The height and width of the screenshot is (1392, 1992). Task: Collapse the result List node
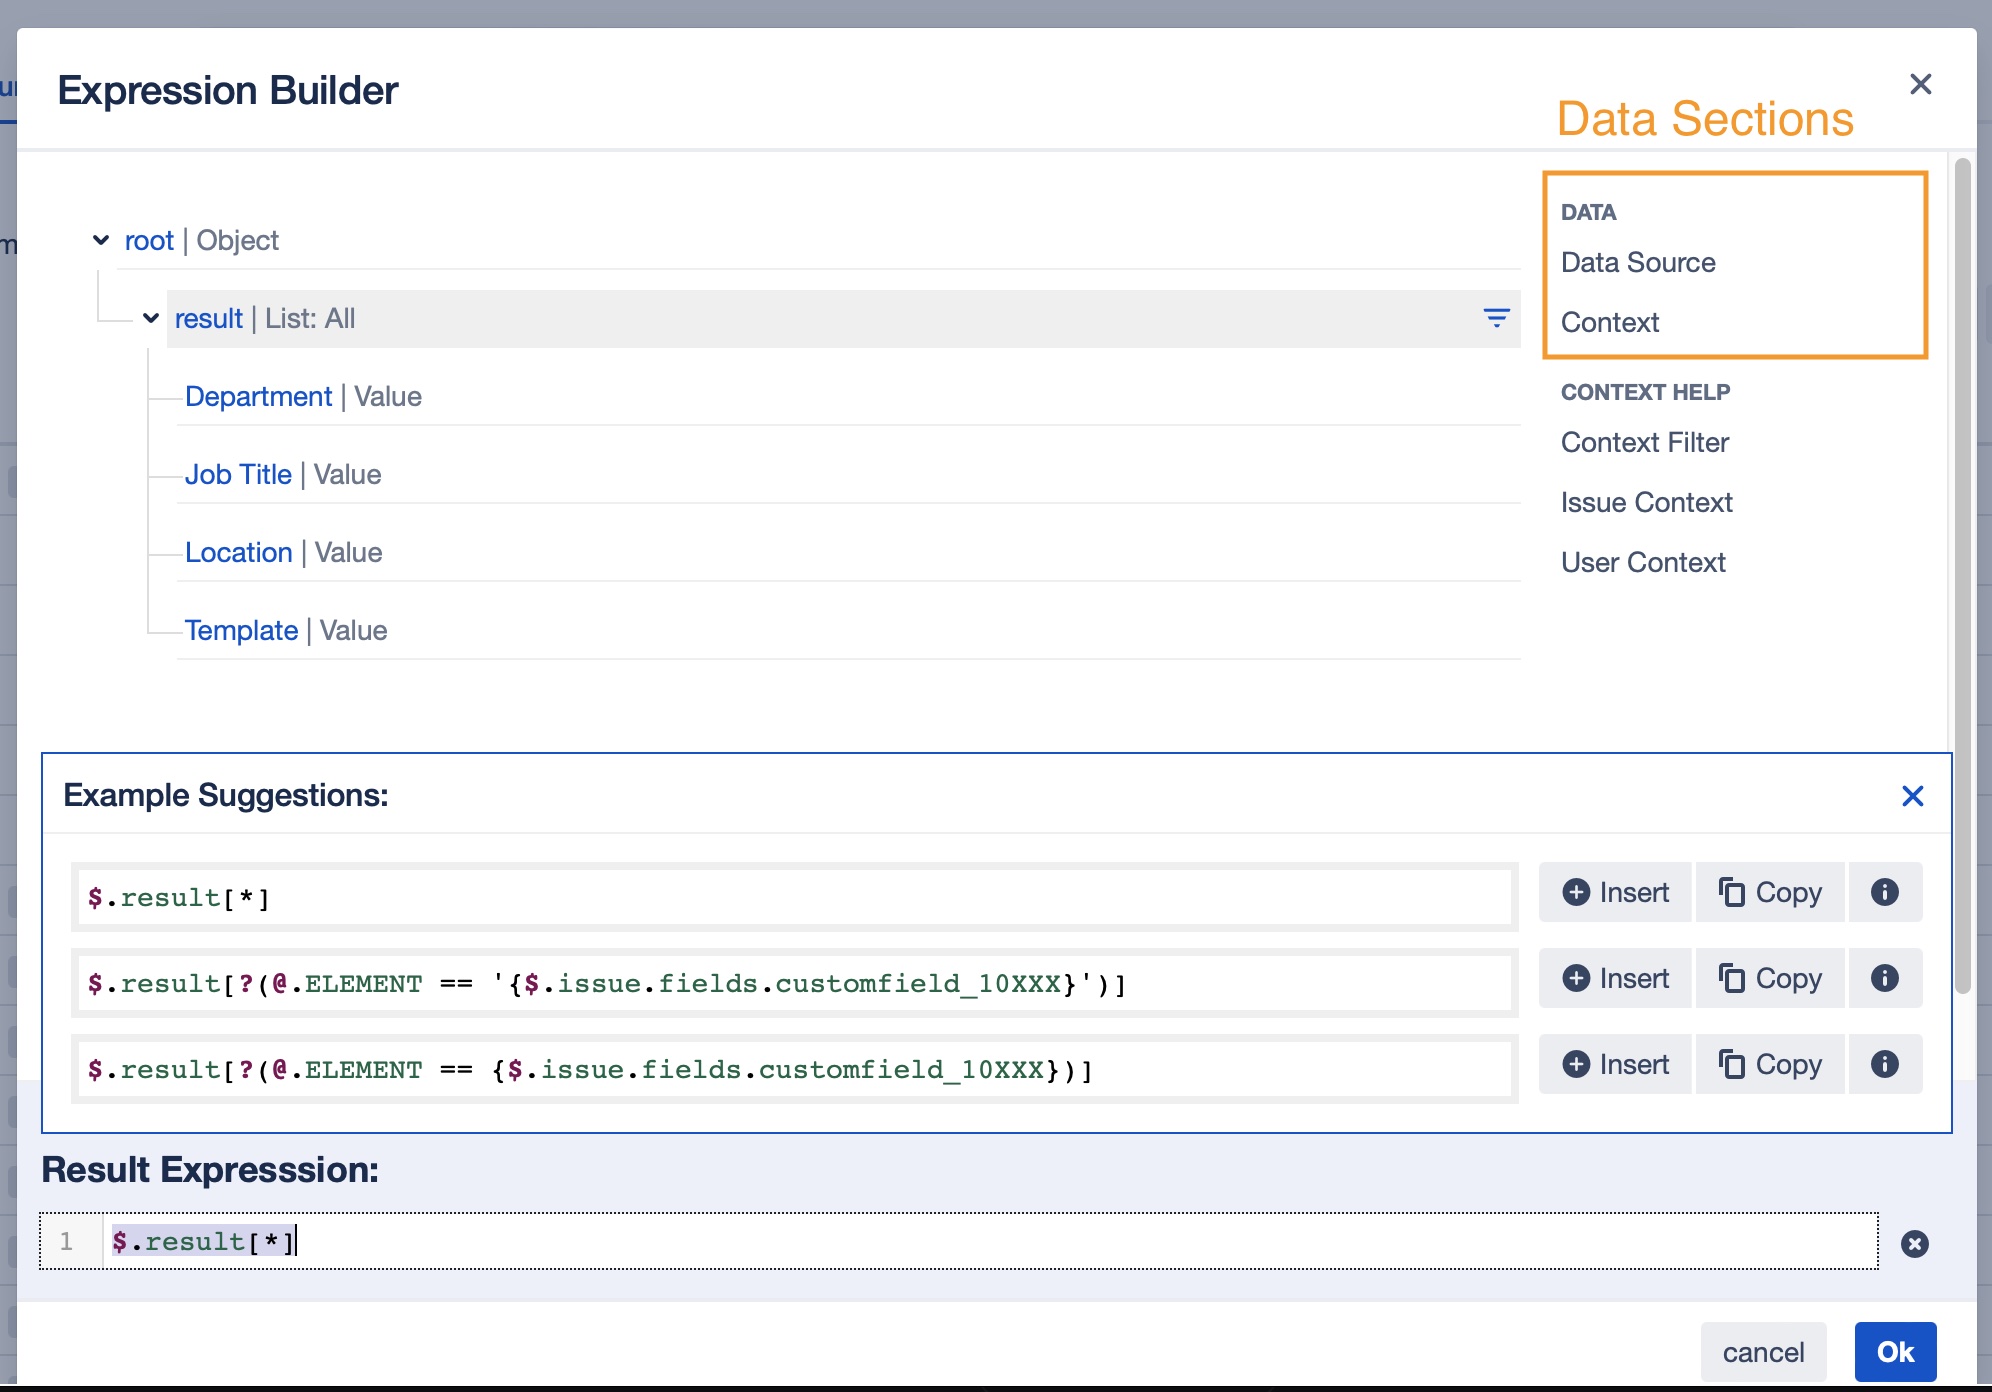[x=151, y=318]
